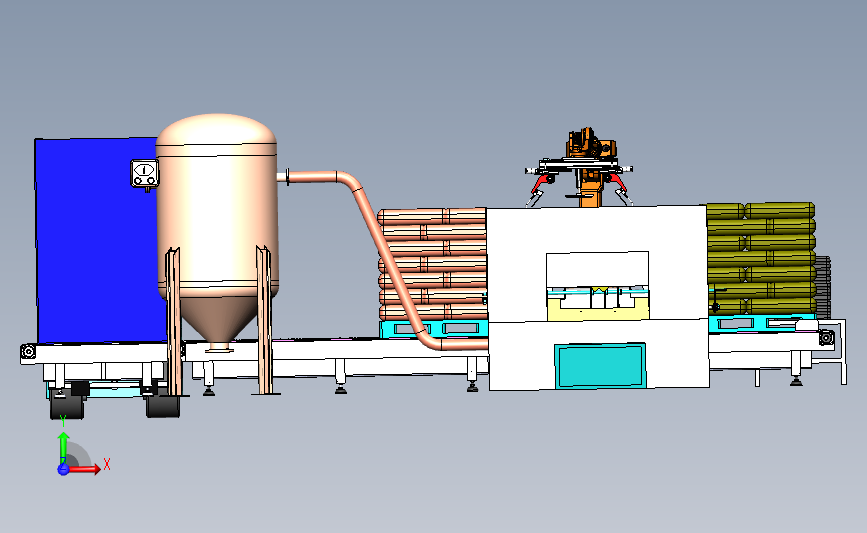867x533 pixels.
Task: Pick the pressure gauge mounted on the tank
Action: (144, 174)
